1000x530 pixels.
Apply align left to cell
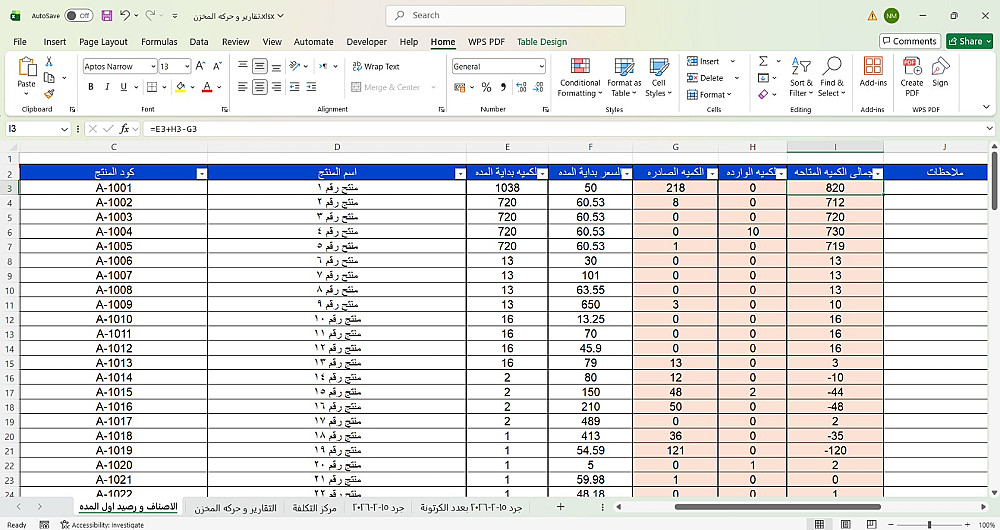242,87
